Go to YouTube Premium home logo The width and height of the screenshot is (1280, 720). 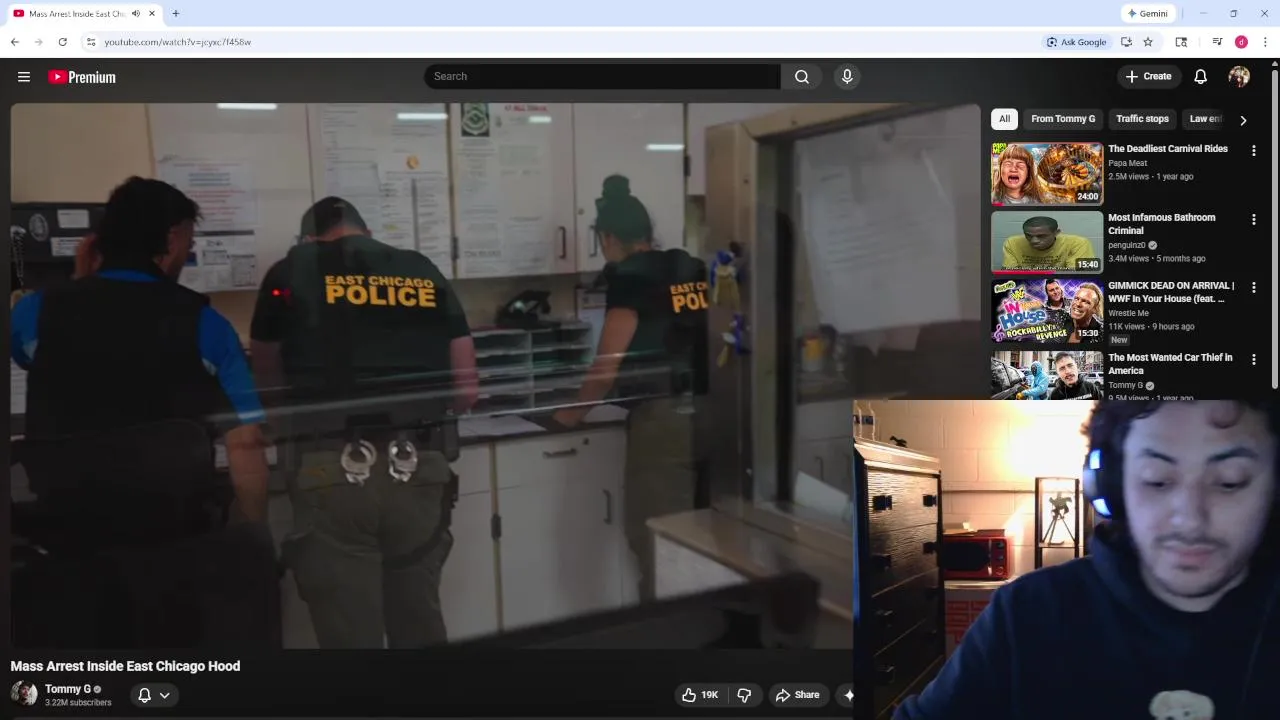(82, 77)
